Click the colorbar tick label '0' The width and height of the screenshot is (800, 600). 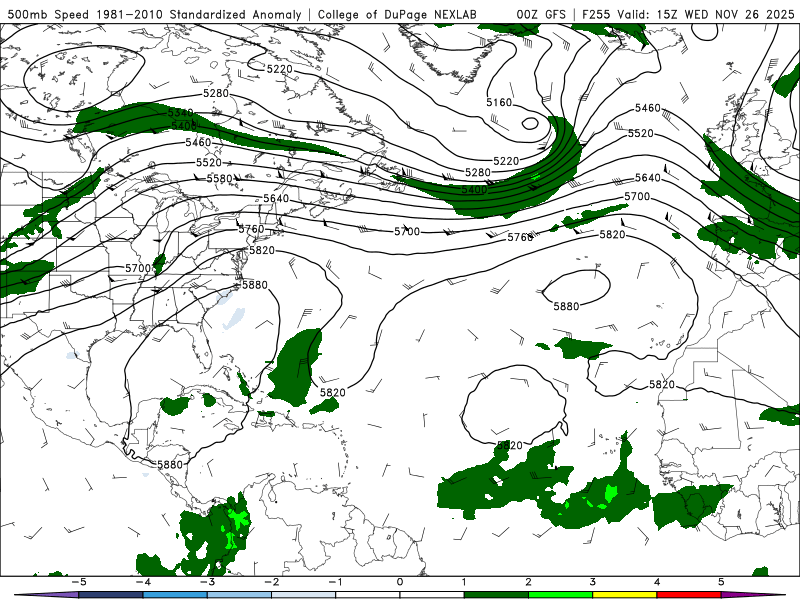click(x=400, y=582)
